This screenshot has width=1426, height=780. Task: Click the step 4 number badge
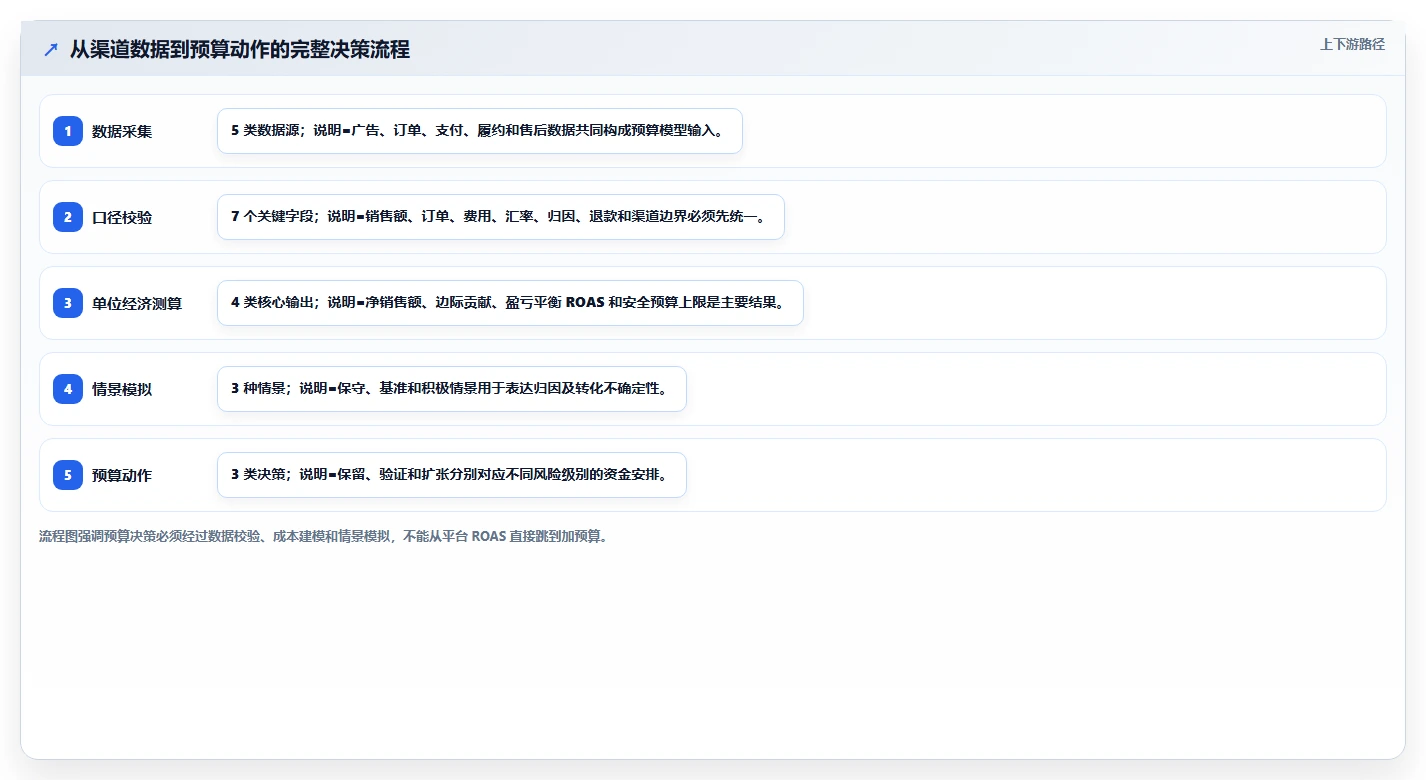[68, 389]
